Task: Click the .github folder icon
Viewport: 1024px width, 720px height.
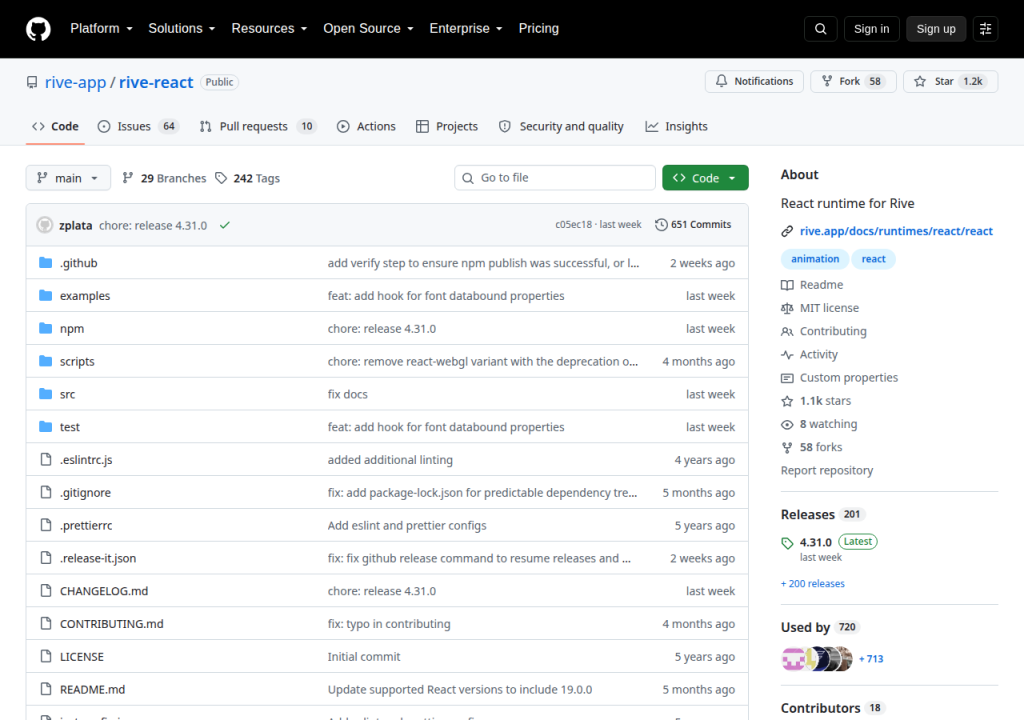Action: (x=46, y=263)
